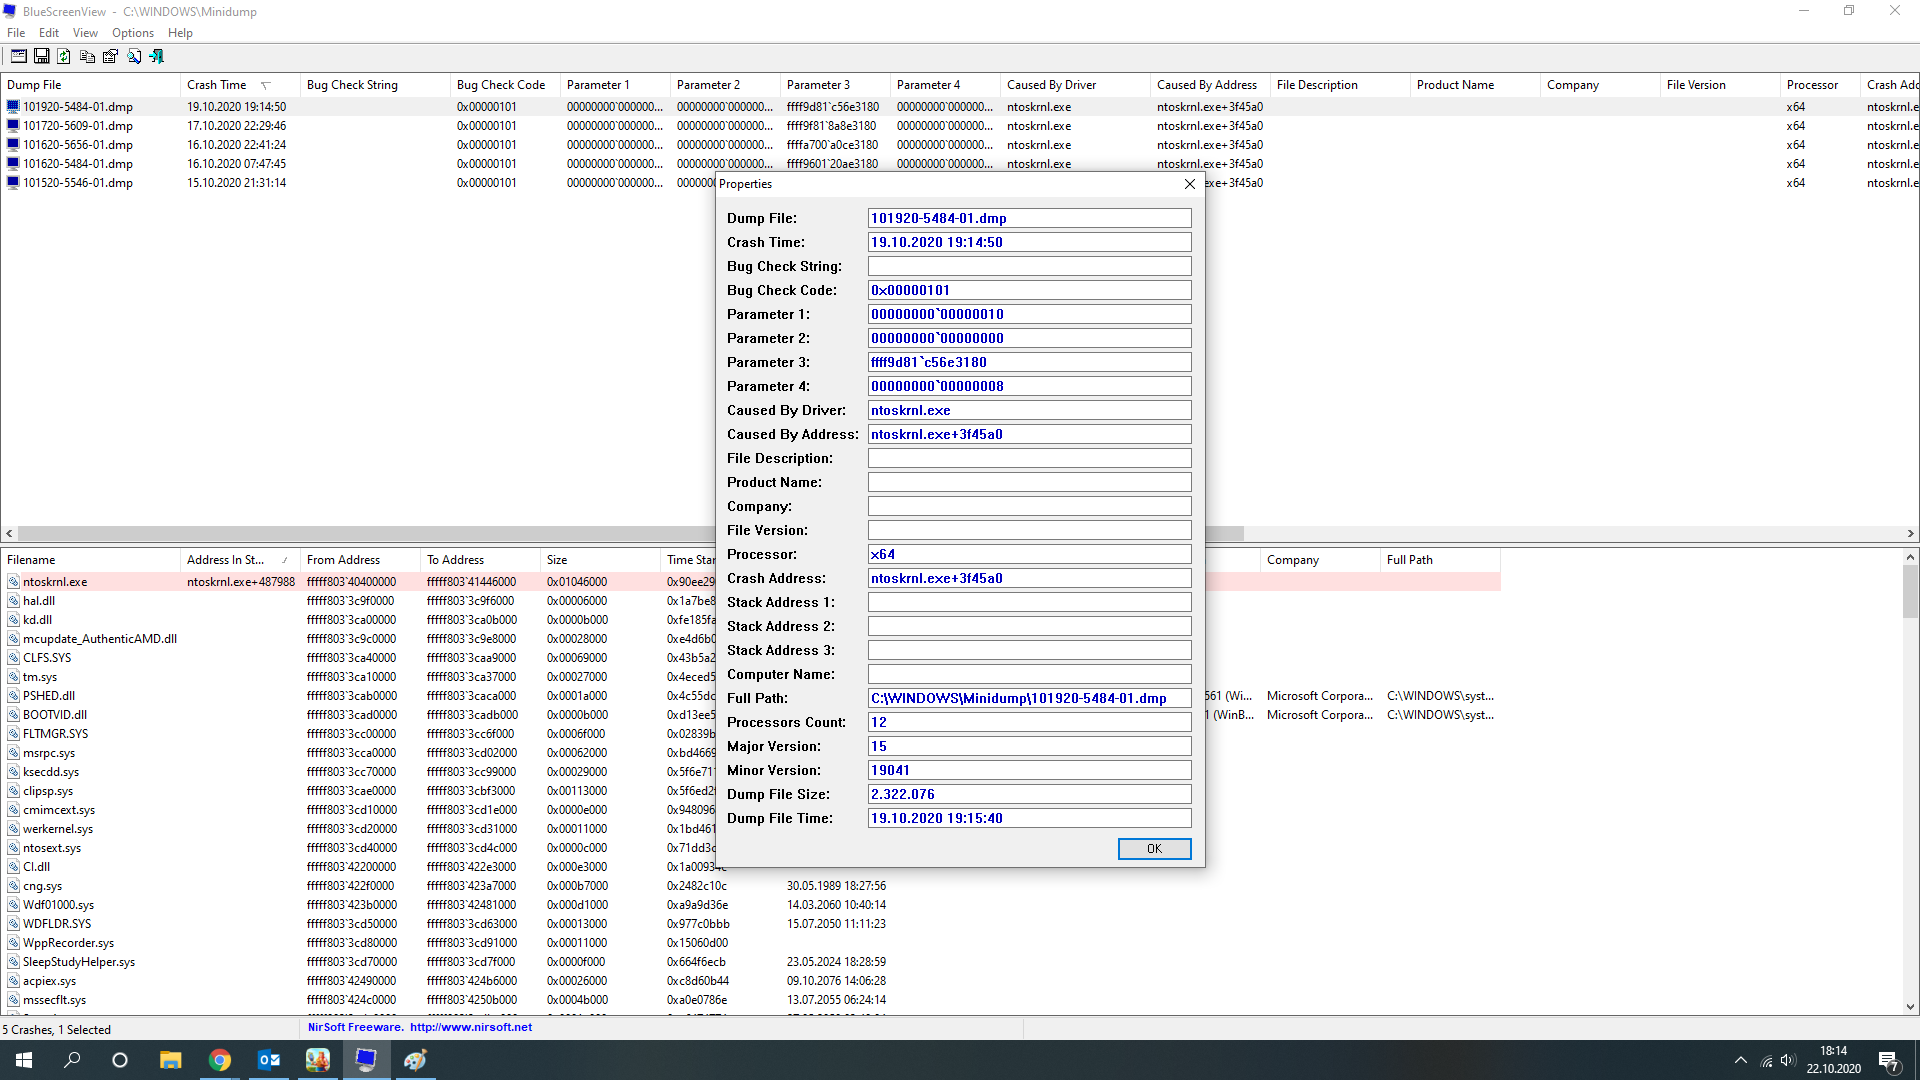Click the Copy Selected Items icon
The image size is (1920, 1080).
tap(87, 57)
